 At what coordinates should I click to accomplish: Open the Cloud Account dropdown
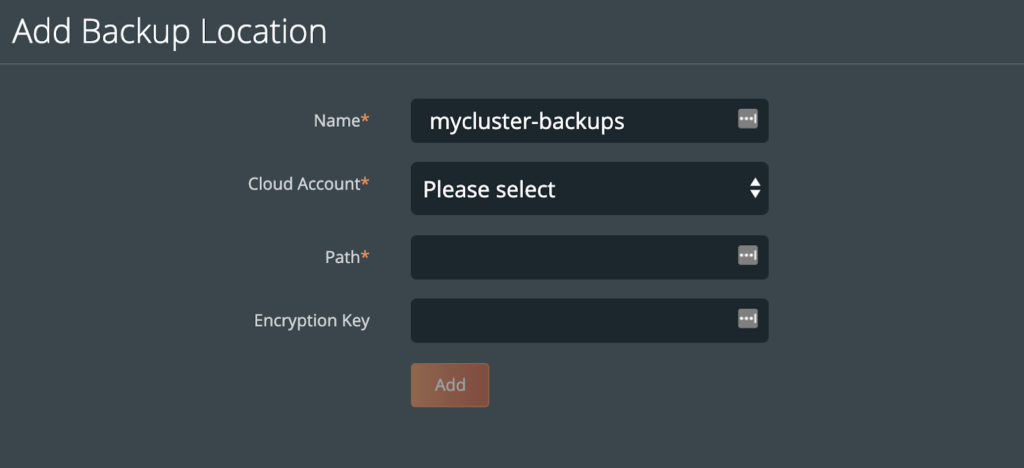(589, 188)
